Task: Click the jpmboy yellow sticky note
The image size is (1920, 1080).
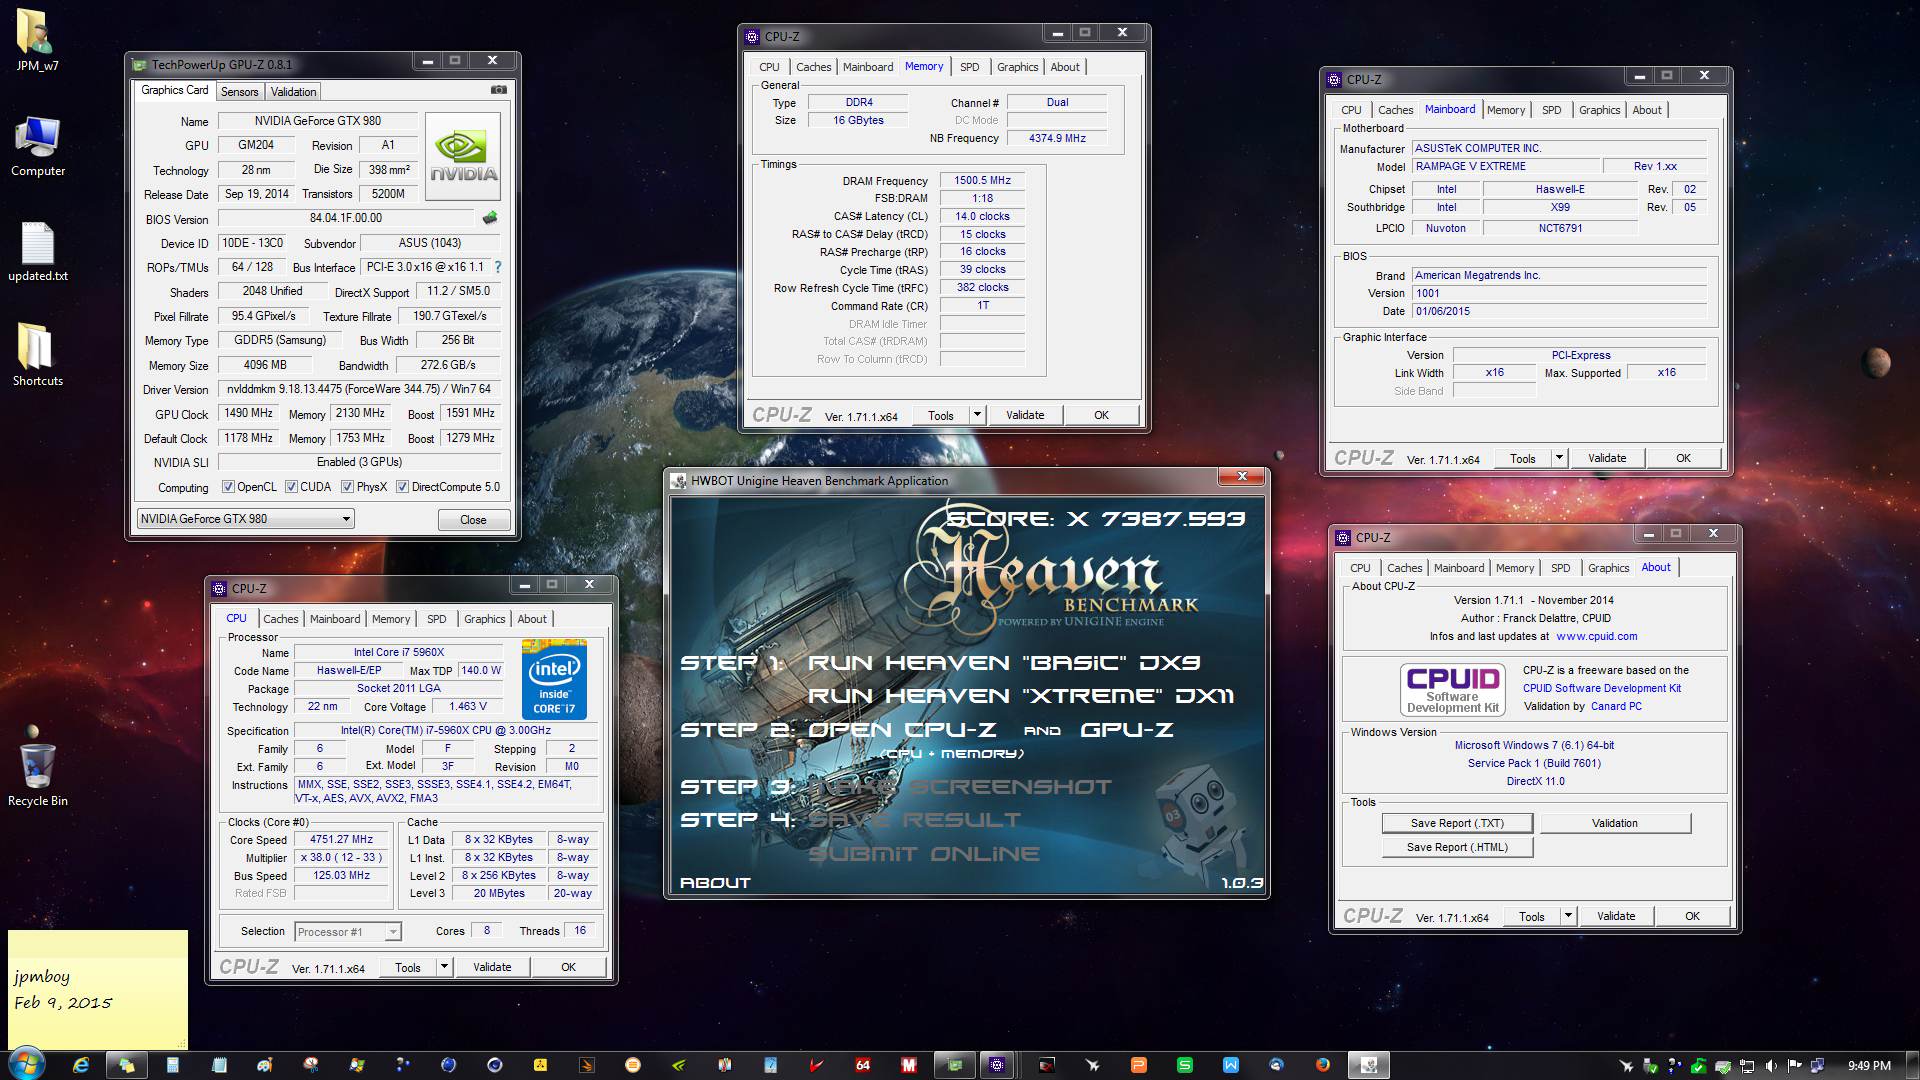Action: [x=98, y=988]
